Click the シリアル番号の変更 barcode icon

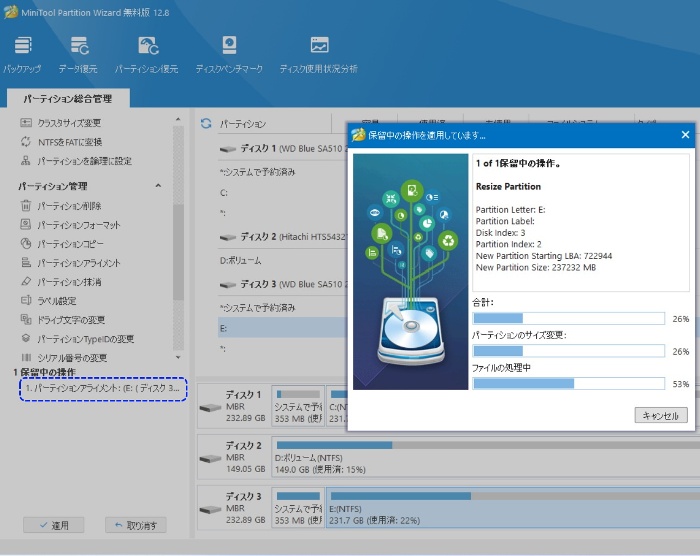coord(26,357)
